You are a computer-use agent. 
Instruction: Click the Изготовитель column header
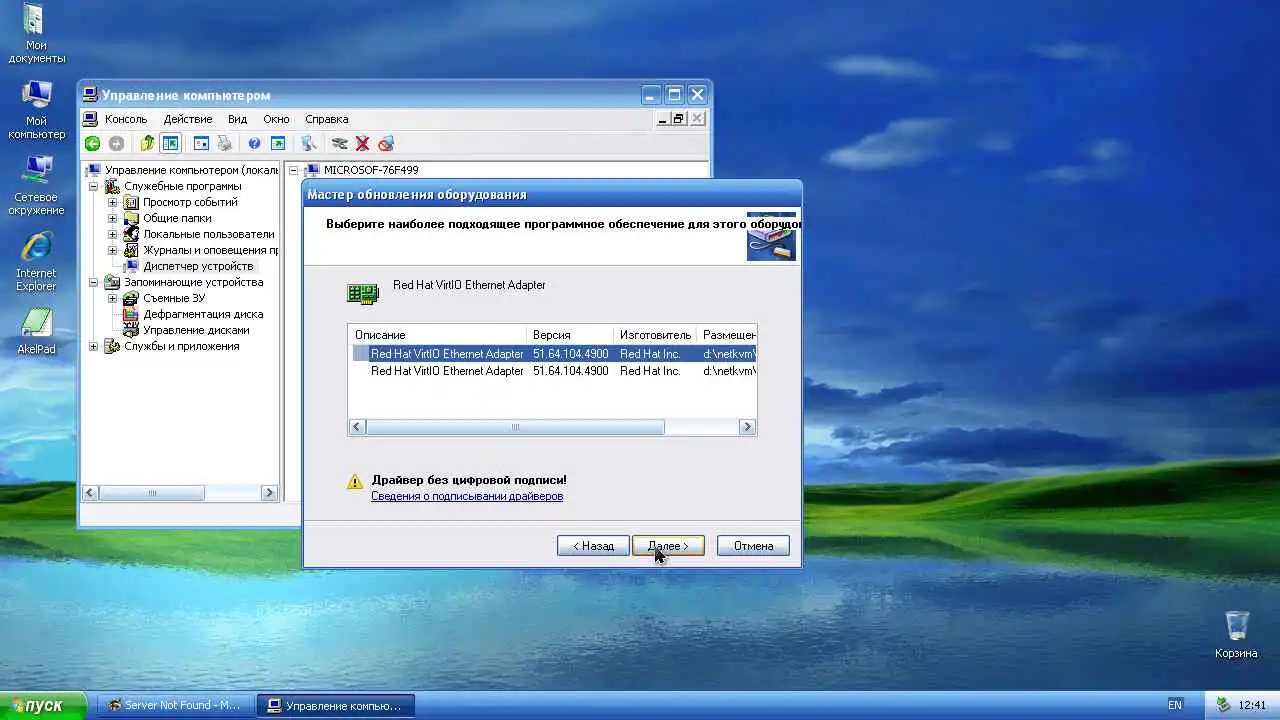pyautogui.click(x=656, y=335)
